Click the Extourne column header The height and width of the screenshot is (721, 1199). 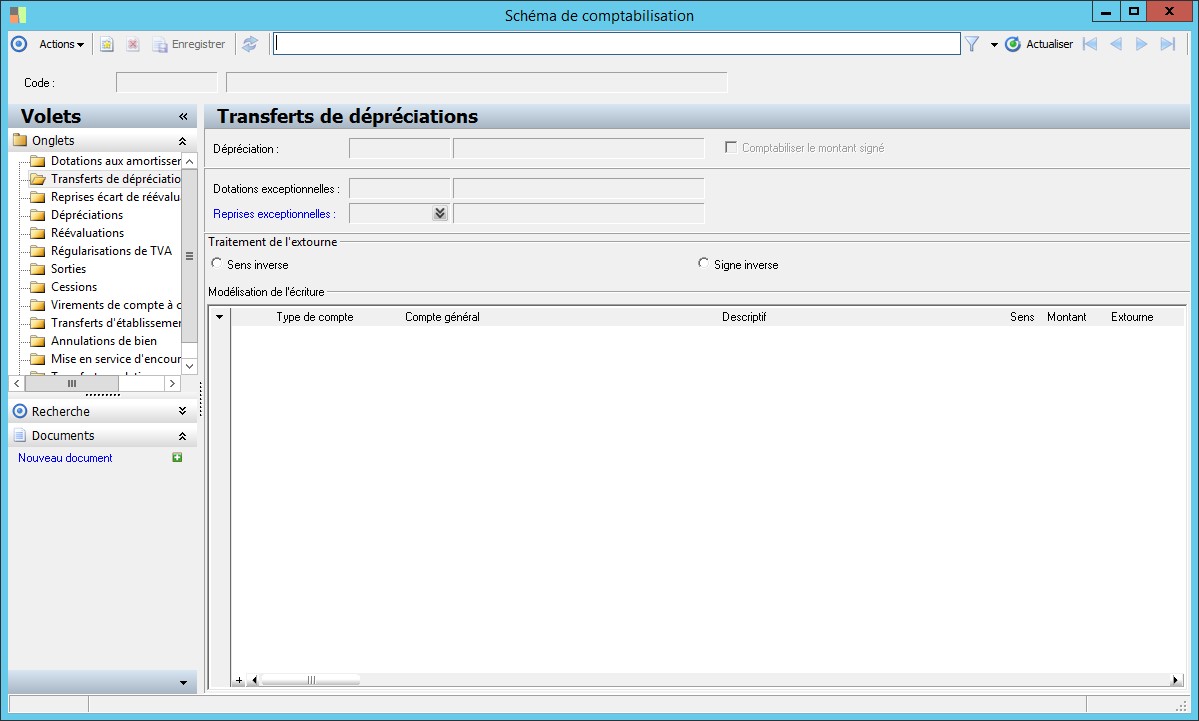click(x=1132, y=317)
